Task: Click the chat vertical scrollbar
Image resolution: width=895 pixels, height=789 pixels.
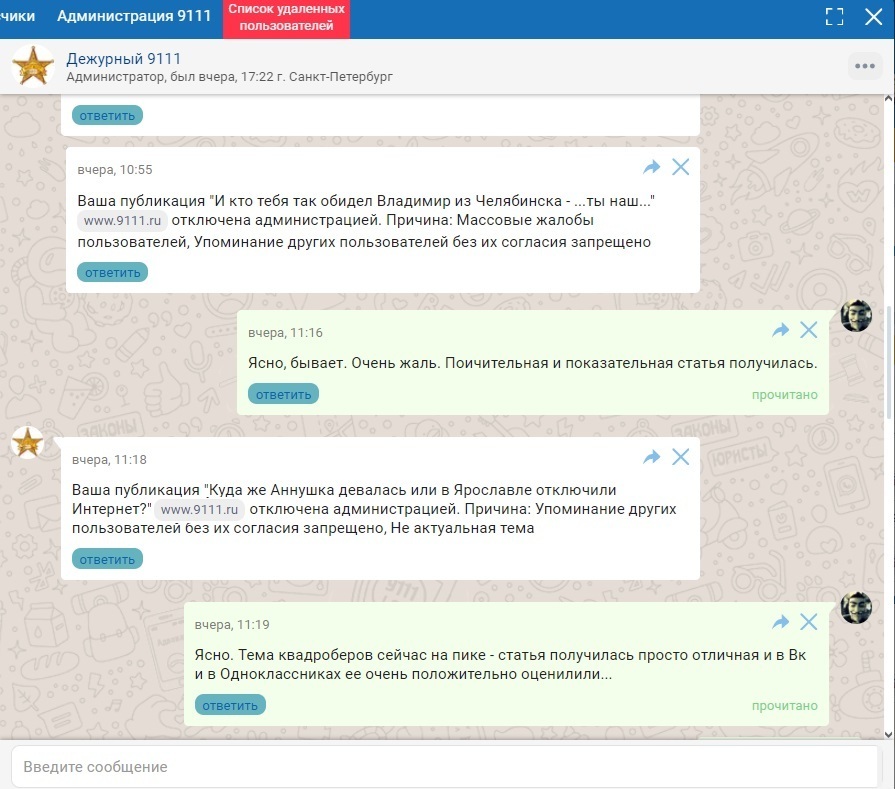Action: pyautogui.click(x=889, y=360)
